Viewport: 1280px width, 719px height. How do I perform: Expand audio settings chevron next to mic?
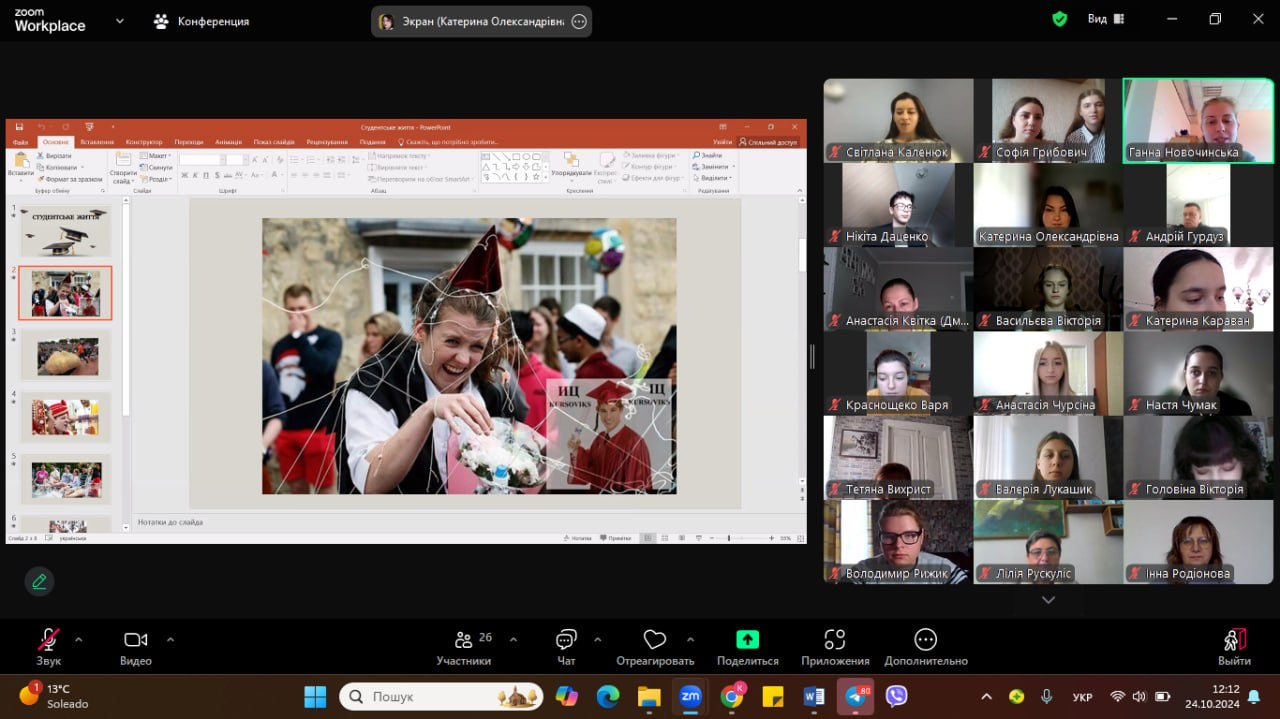[78, 639]
